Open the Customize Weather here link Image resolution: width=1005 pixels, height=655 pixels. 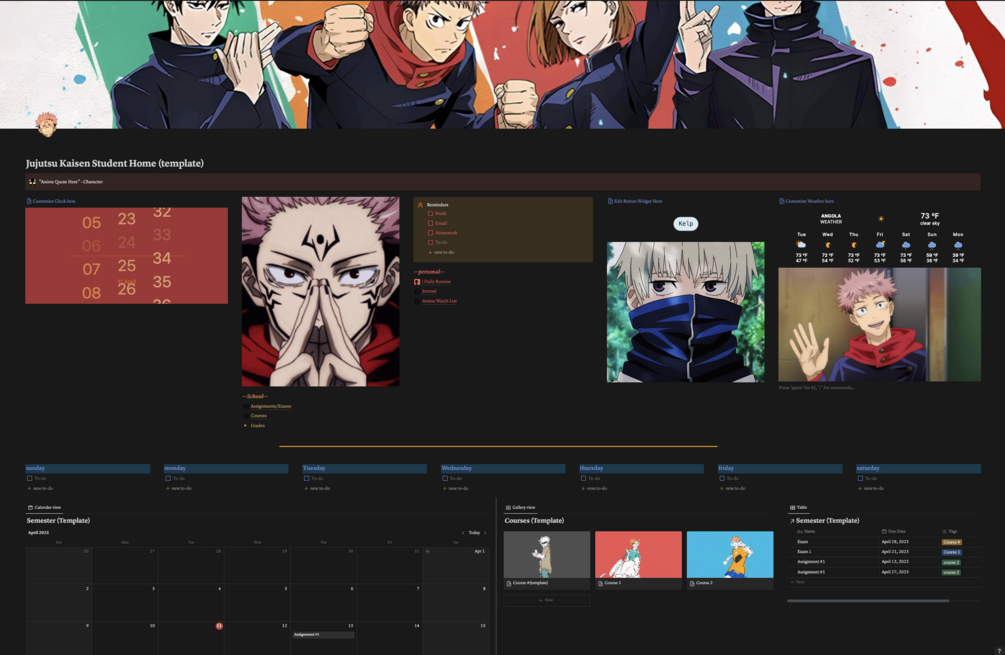(810, 201)
